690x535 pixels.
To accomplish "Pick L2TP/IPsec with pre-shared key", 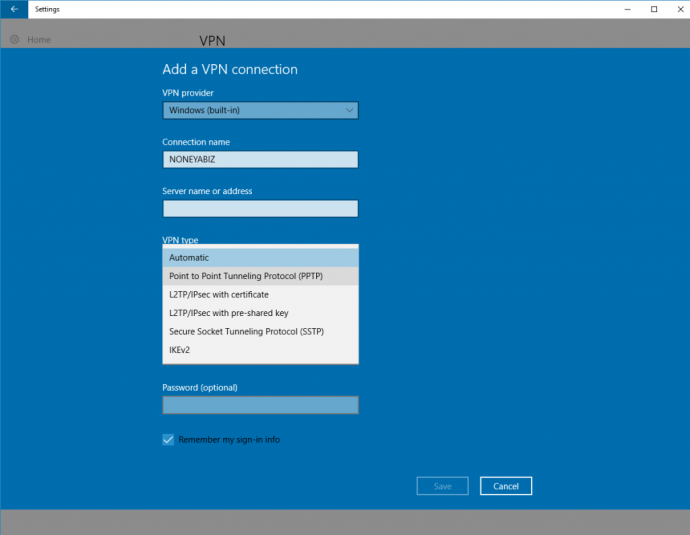I will pos(260,313).
